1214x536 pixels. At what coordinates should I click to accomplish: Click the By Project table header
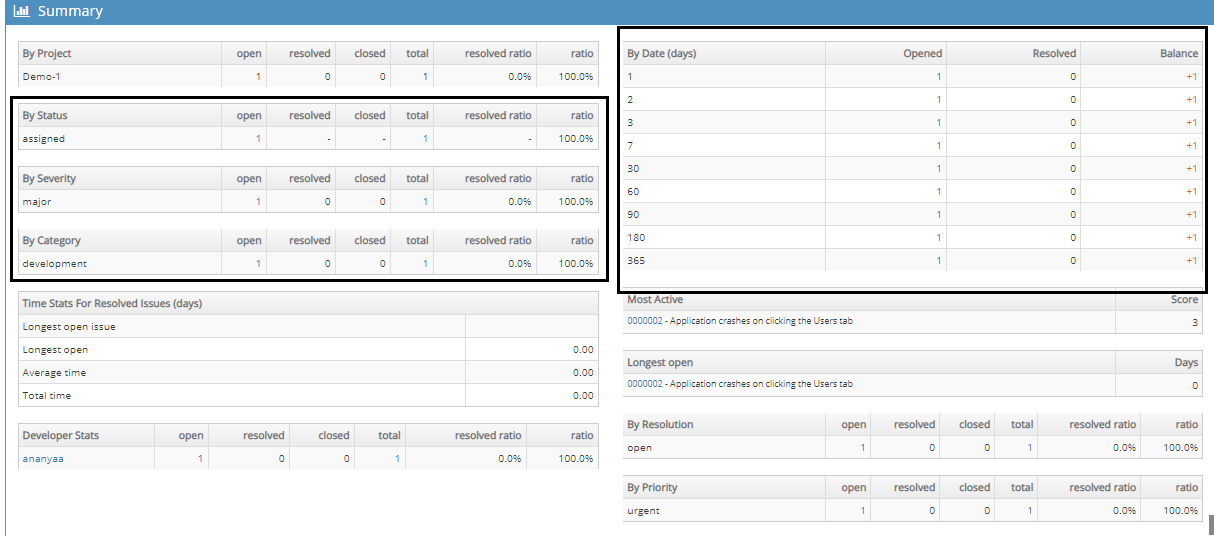coord(47,53)
